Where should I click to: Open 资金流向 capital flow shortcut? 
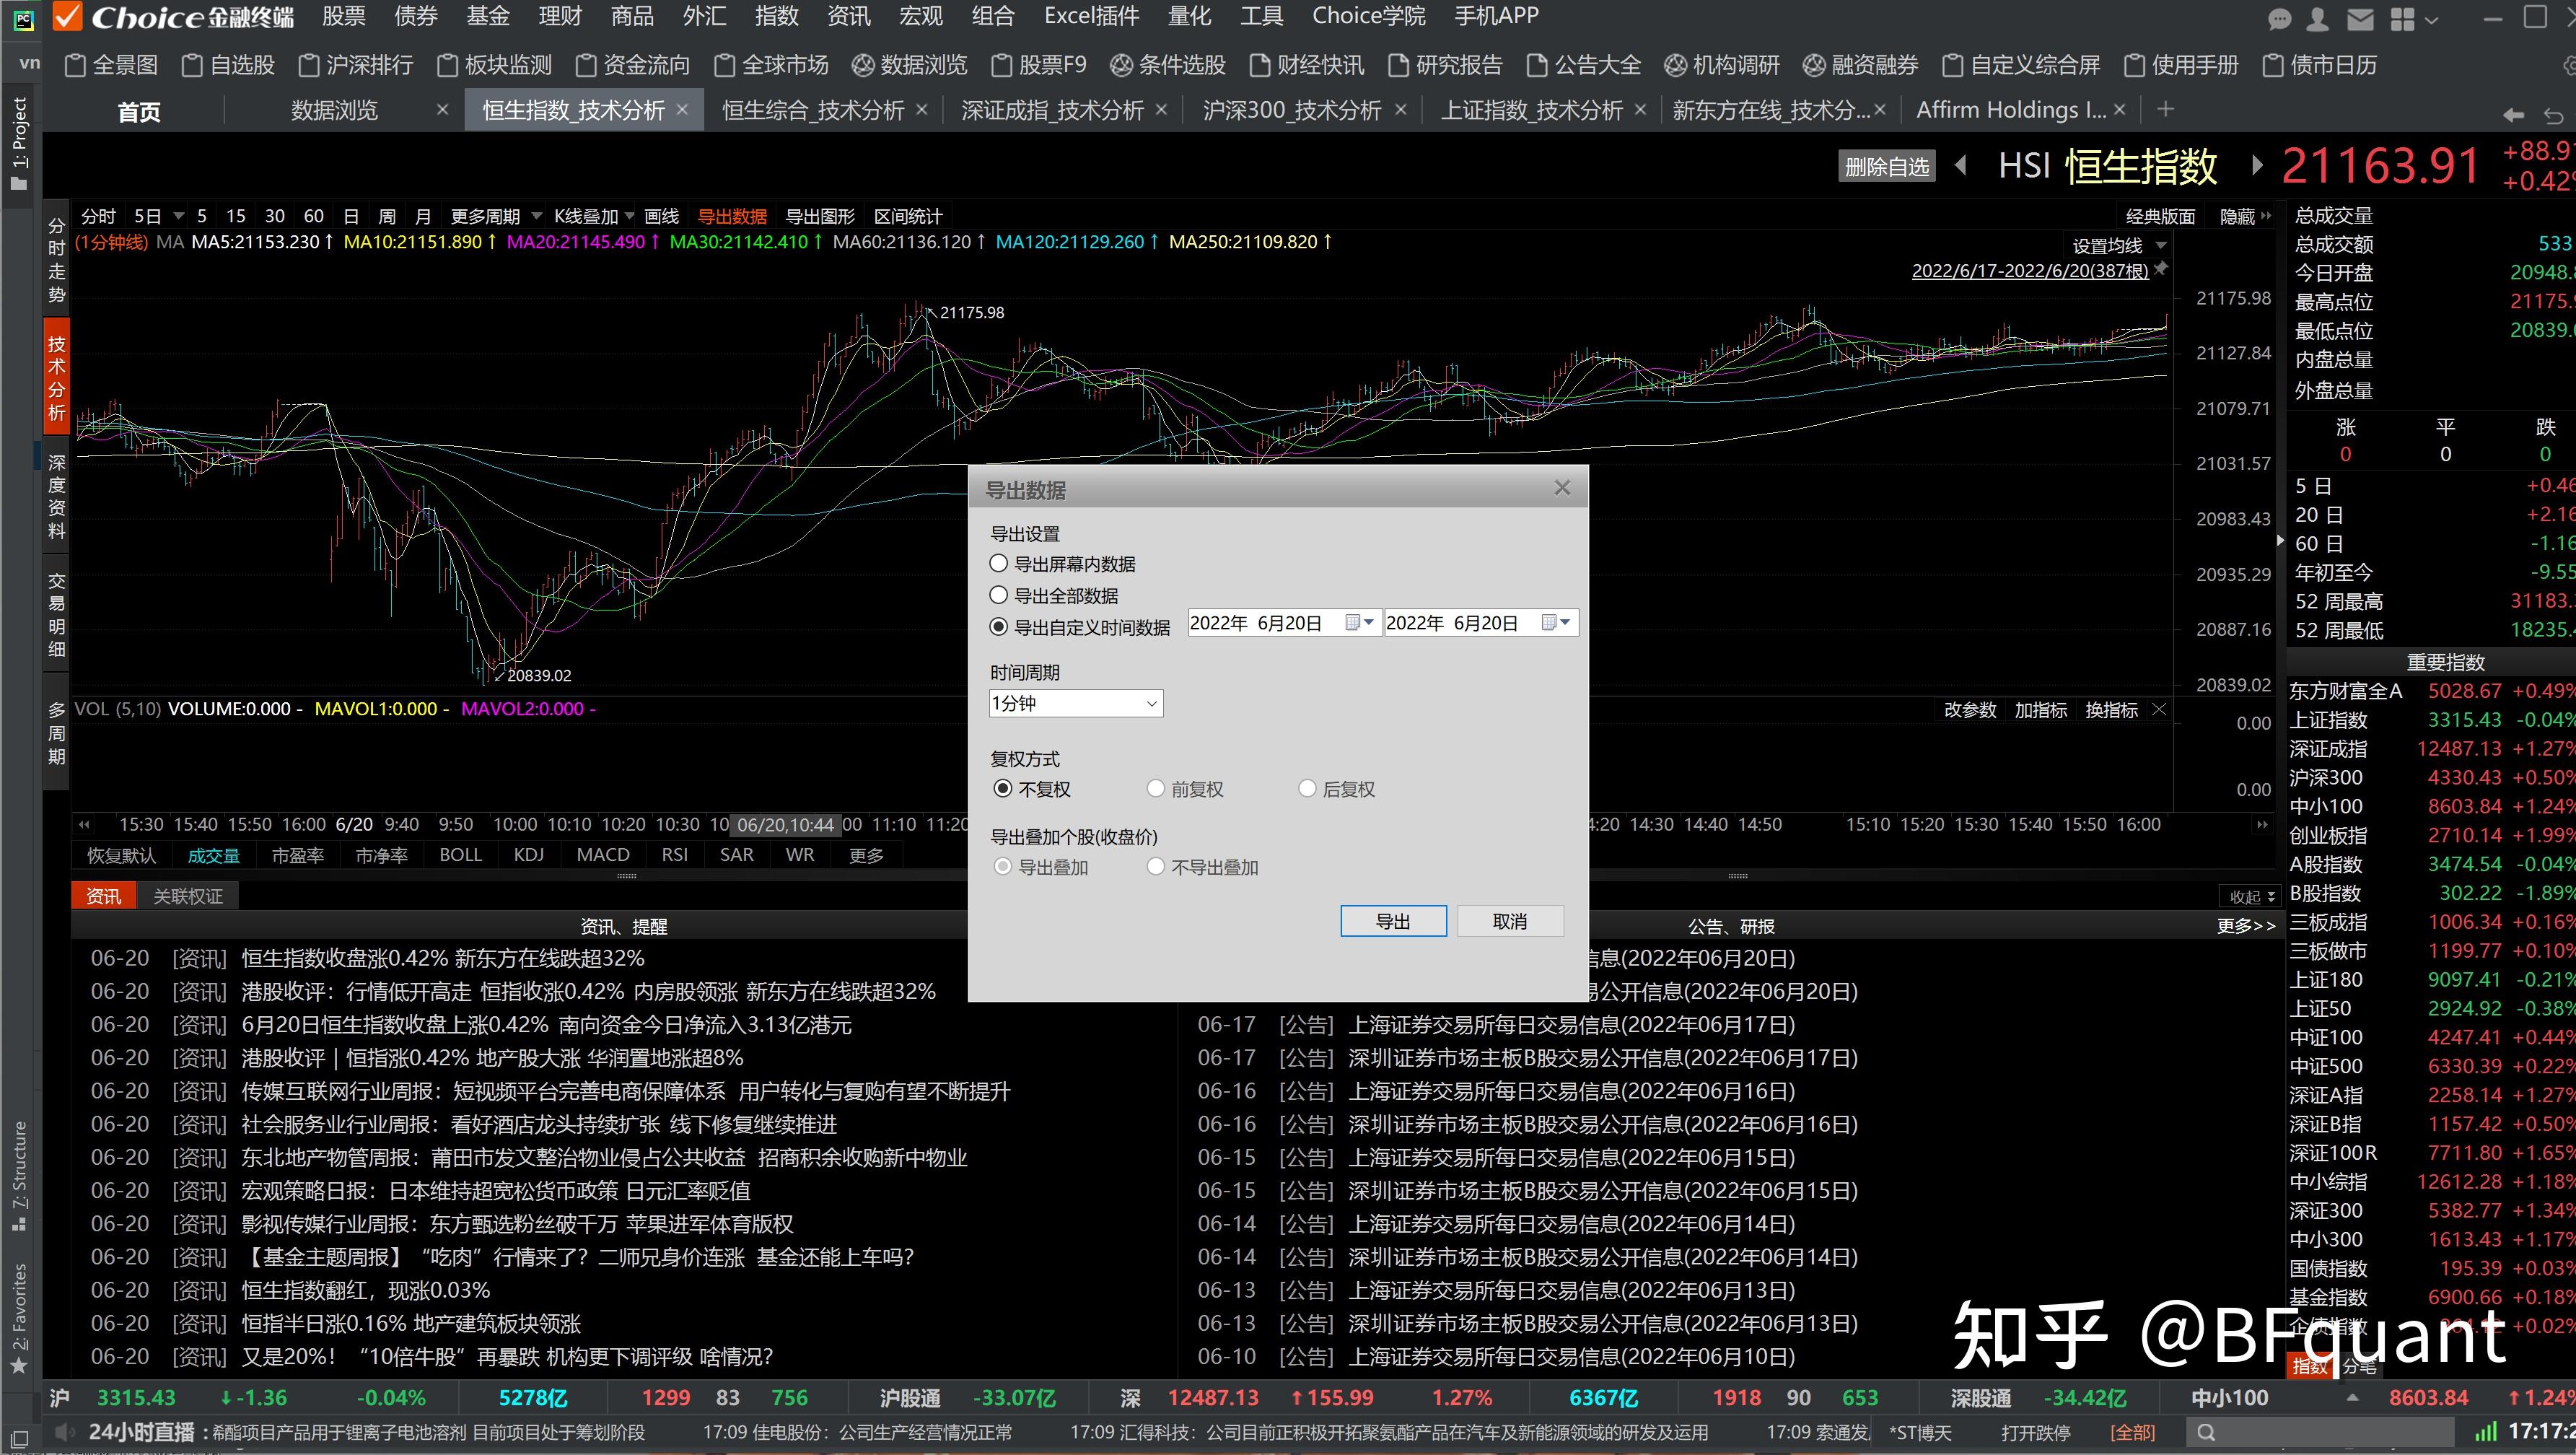(x=633, y=65)
